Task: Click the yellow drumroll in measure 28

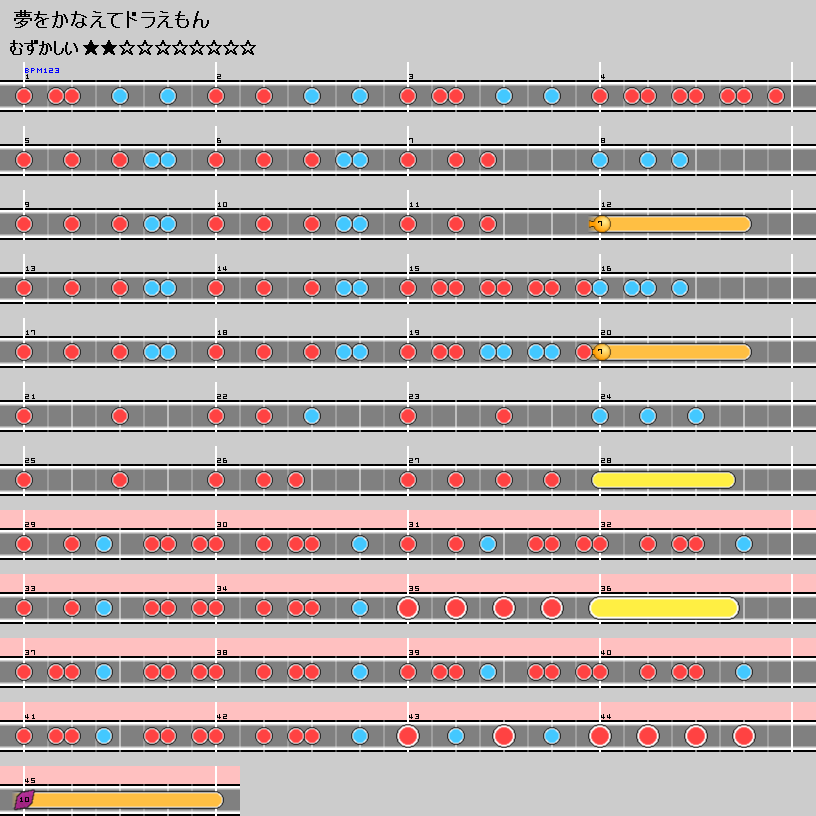Action: [x=664, y=480]
